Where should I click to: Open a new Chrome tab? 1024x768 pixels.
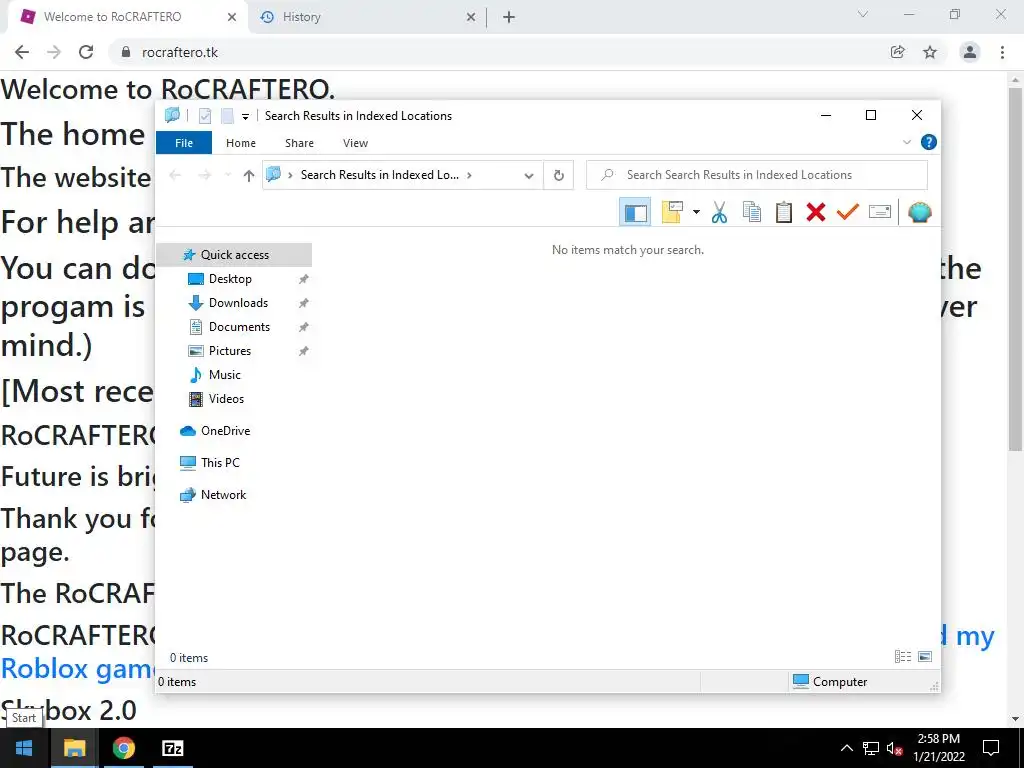(x=509, y=18)
